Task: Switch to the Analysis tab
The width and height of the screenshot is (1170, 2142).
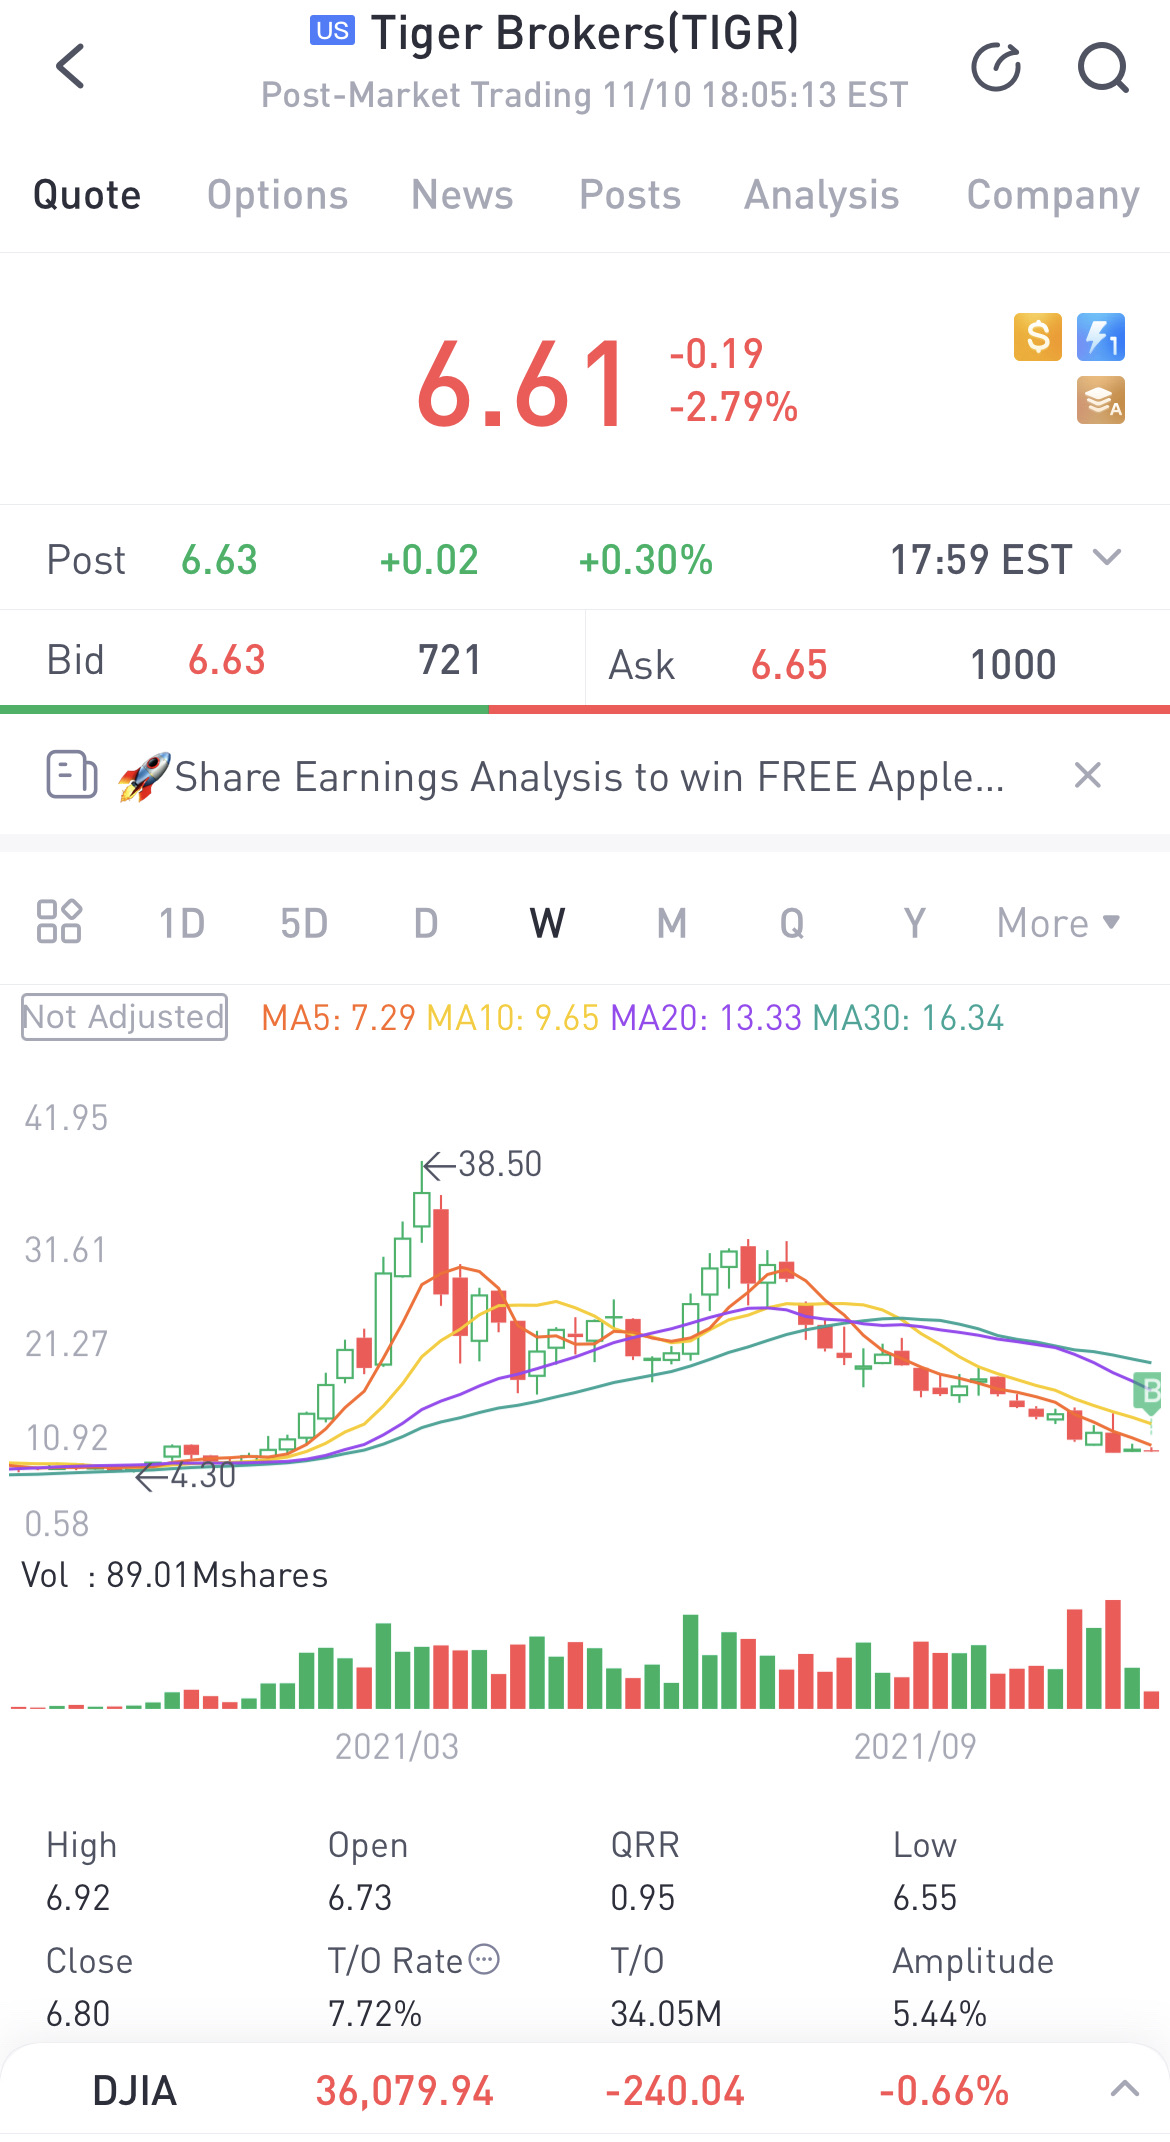Action: 822,195
